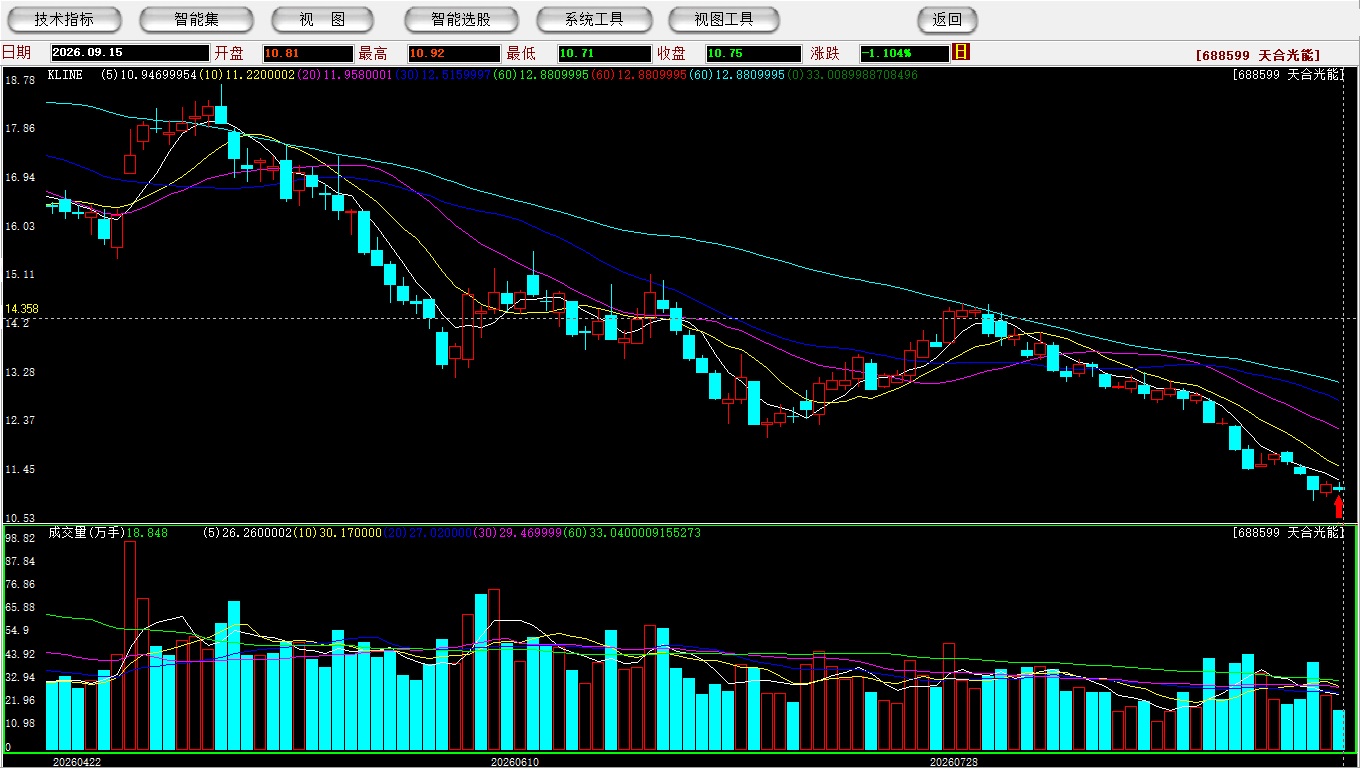This screenshot has height=768, width=1360.
Task: Click the MA5 value 10.94699954
Action: click(x=158, y=75)
